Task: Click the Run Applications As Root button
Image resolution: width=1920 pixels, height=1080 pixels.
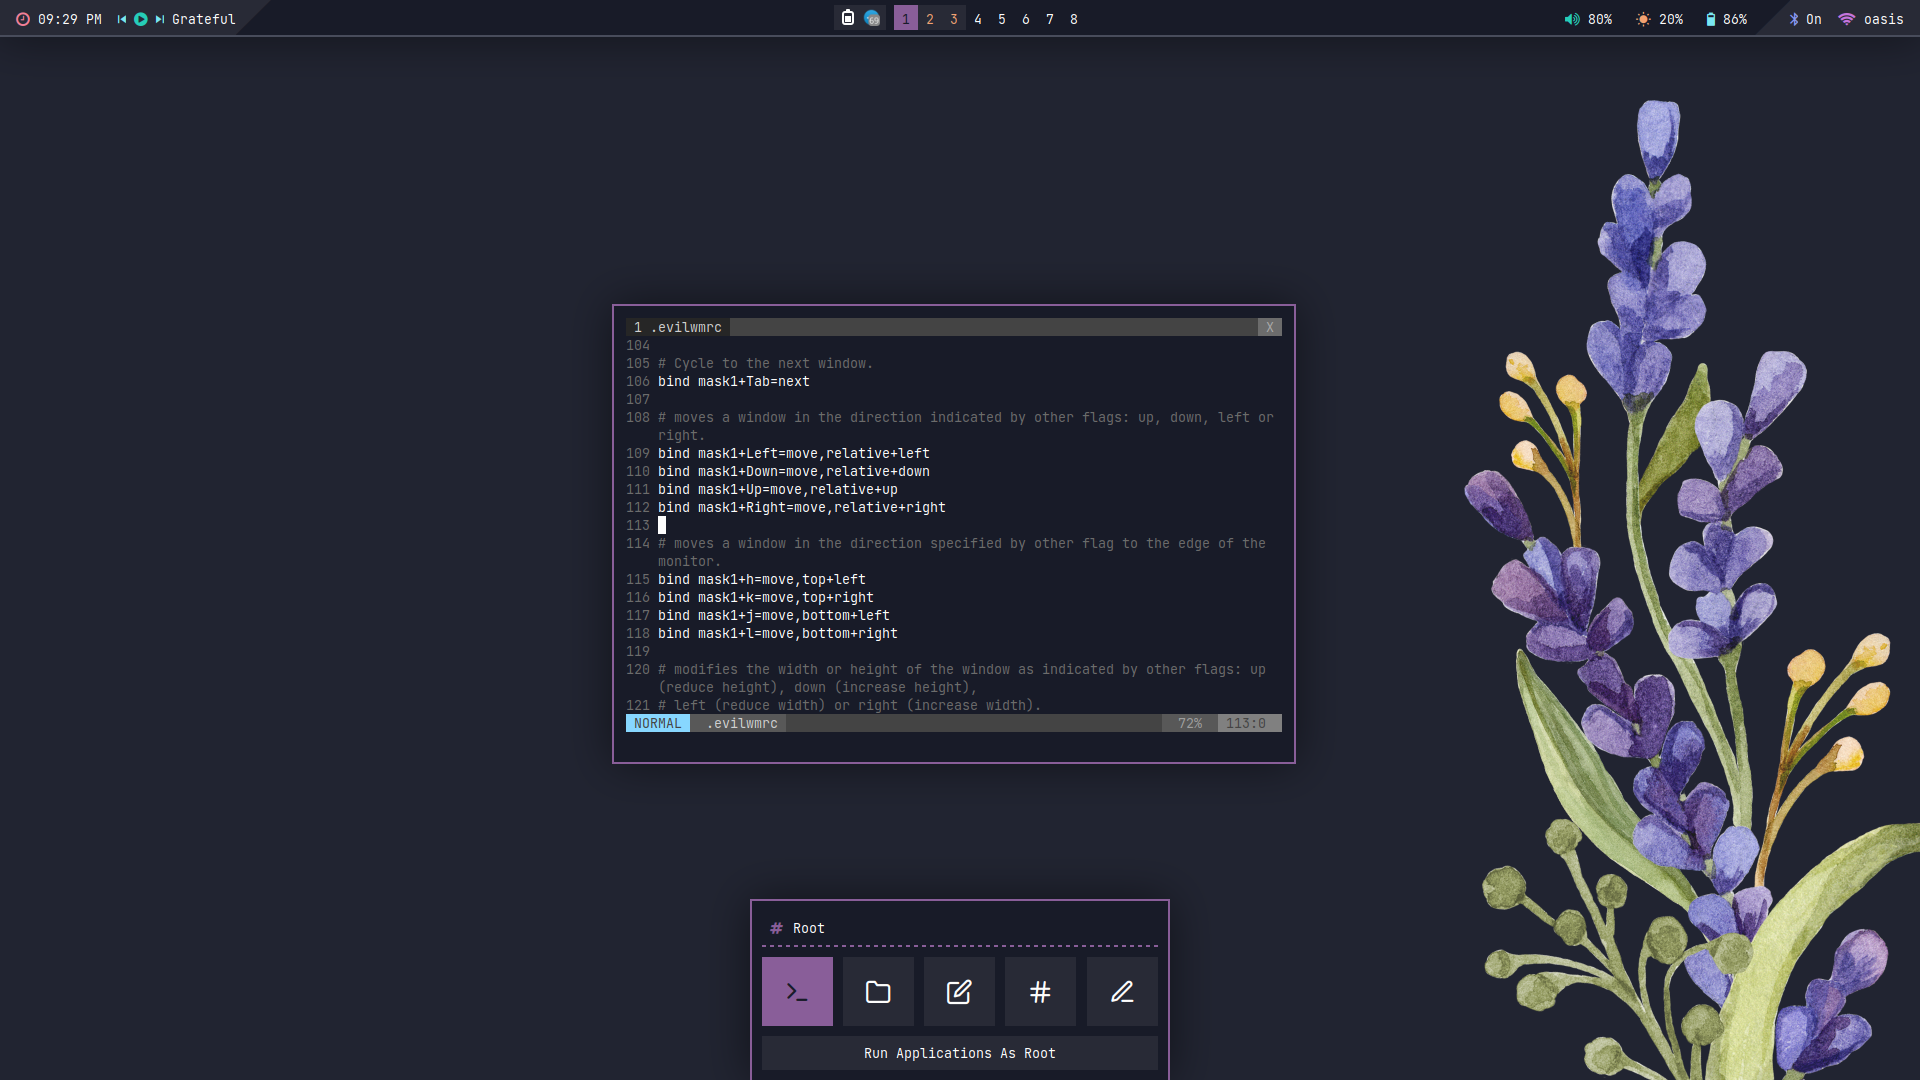Action: click(x=959, y=1053)
